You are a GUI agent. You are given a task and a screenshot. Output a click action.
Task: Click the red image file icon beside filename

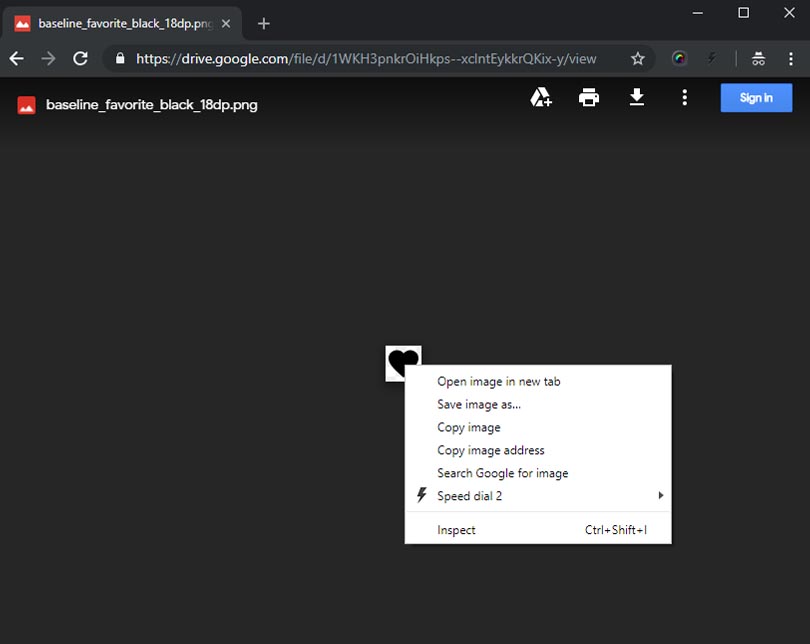(26, 105)
